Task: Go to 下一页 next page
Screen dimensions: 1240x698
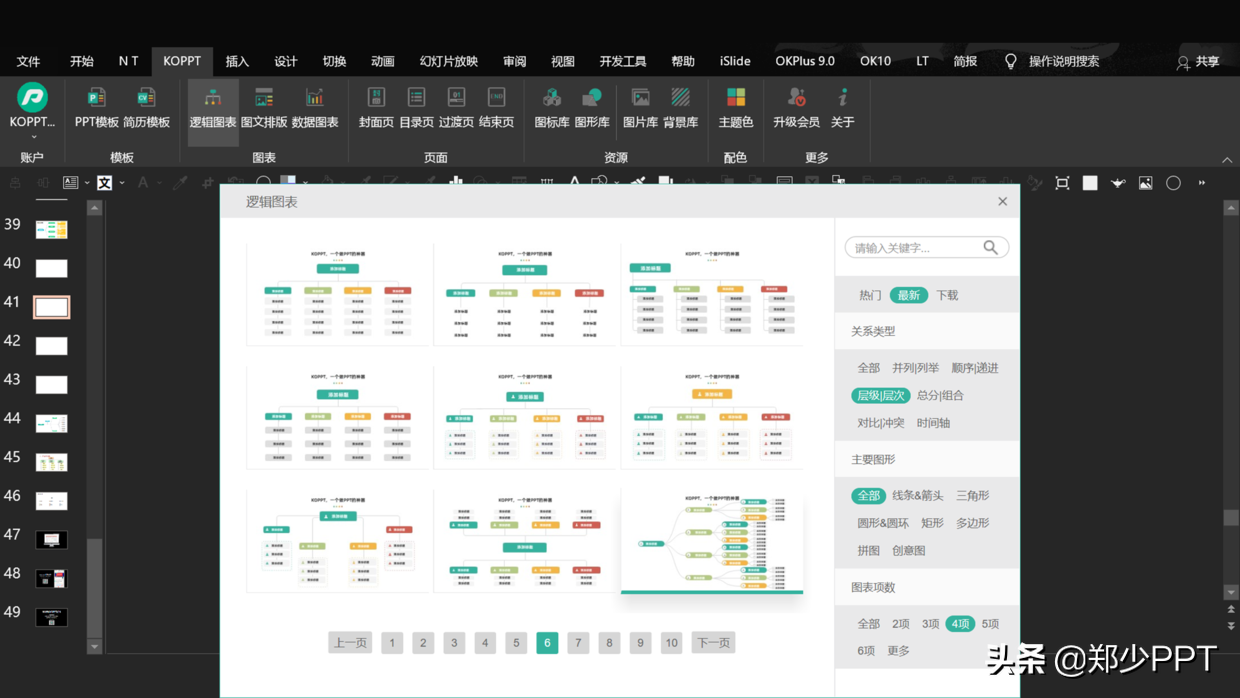Action: [x=713, y=643]
